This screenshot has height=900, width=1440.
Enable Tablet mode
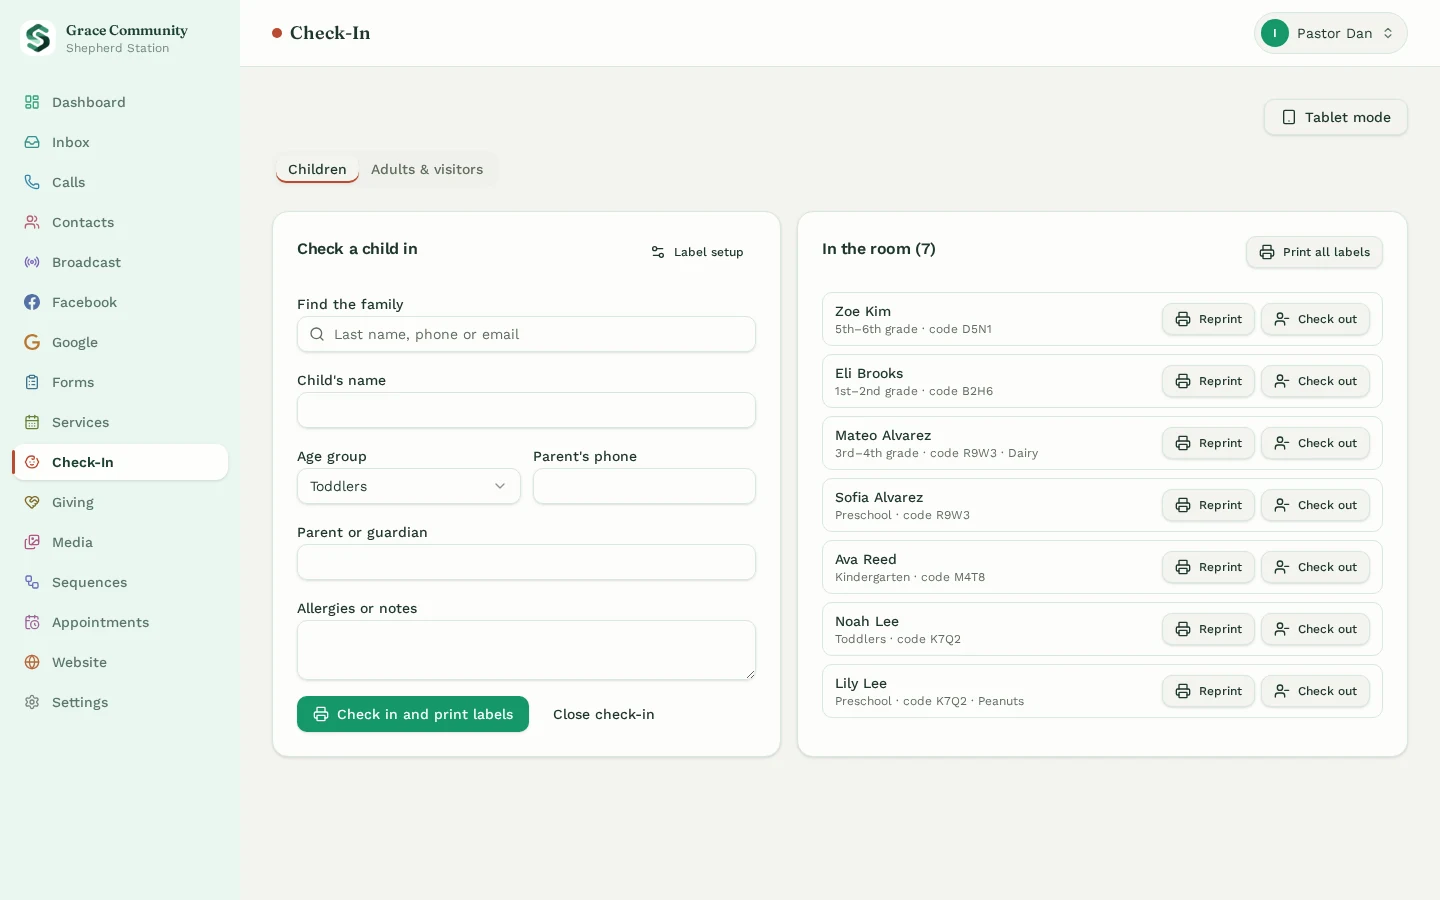tap(1336, 117)
